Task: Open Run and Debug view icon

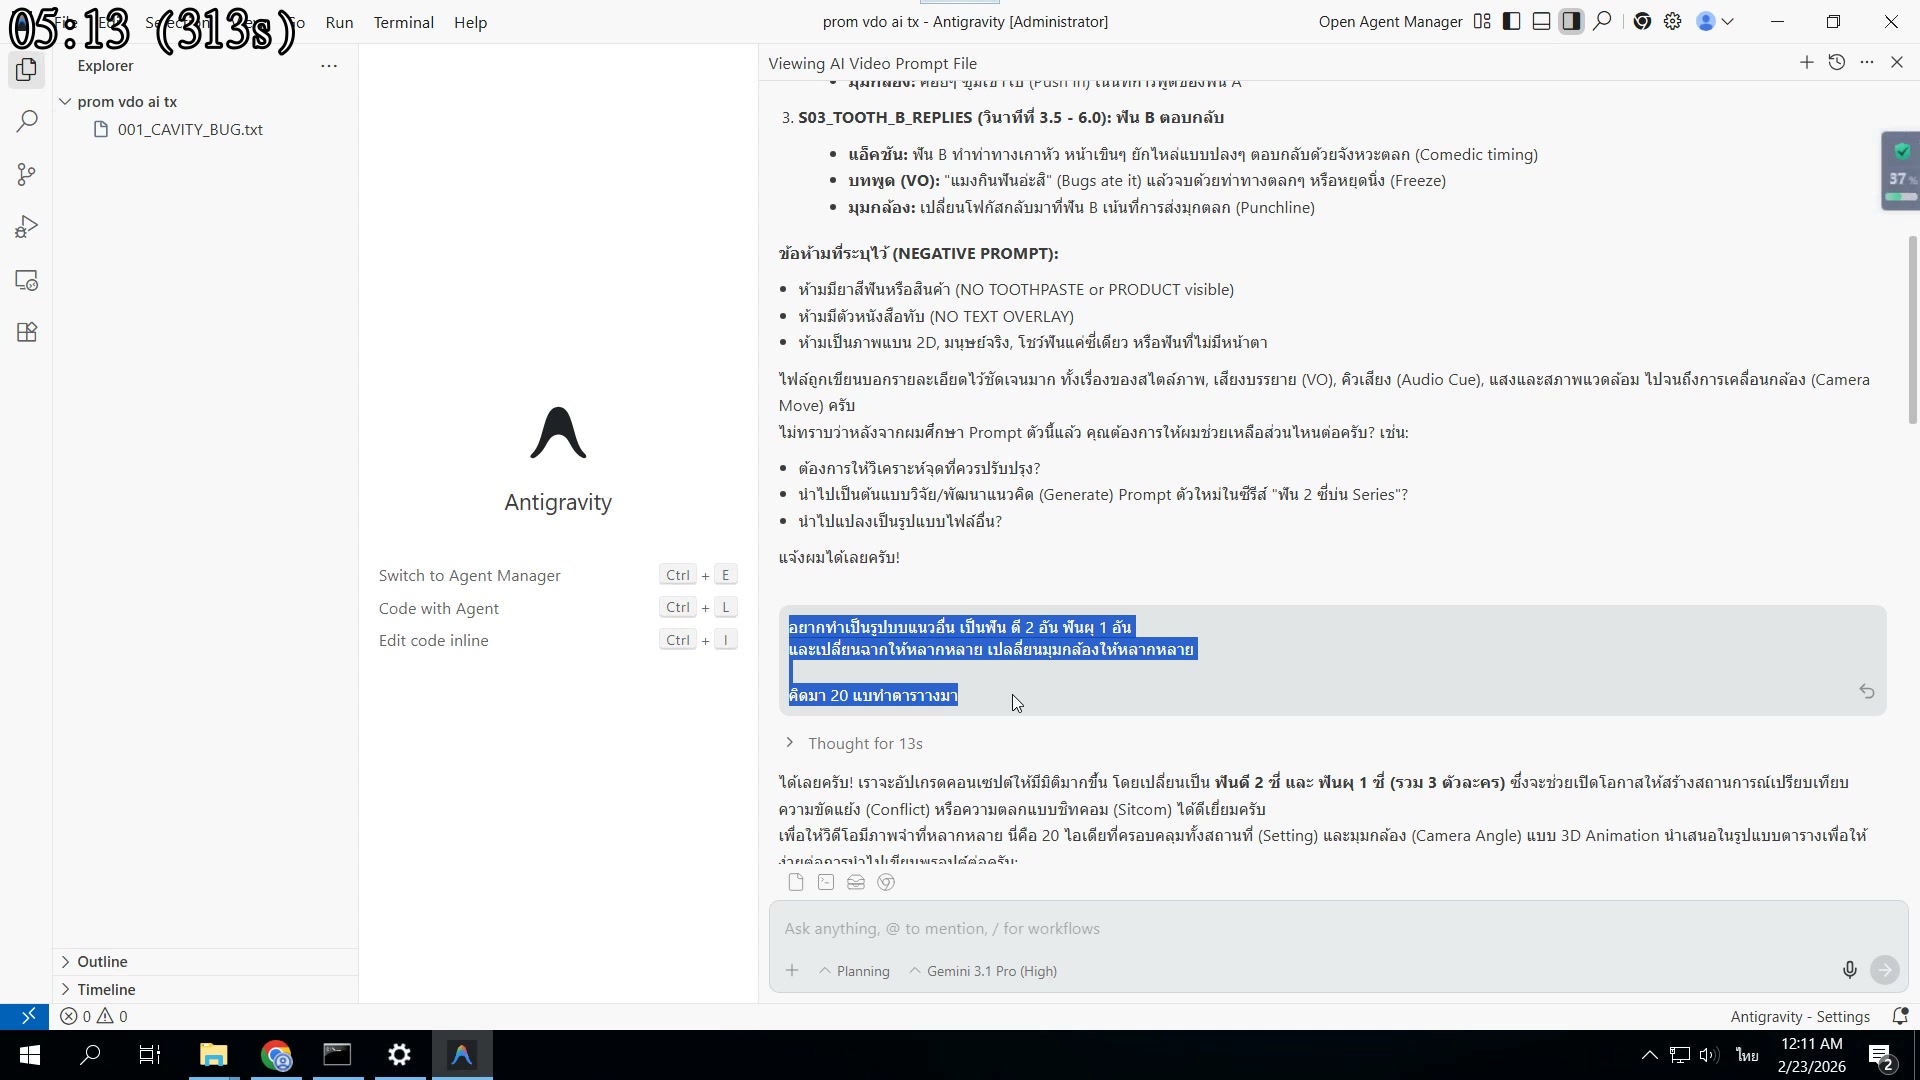Action: click(x=27, y=228)
